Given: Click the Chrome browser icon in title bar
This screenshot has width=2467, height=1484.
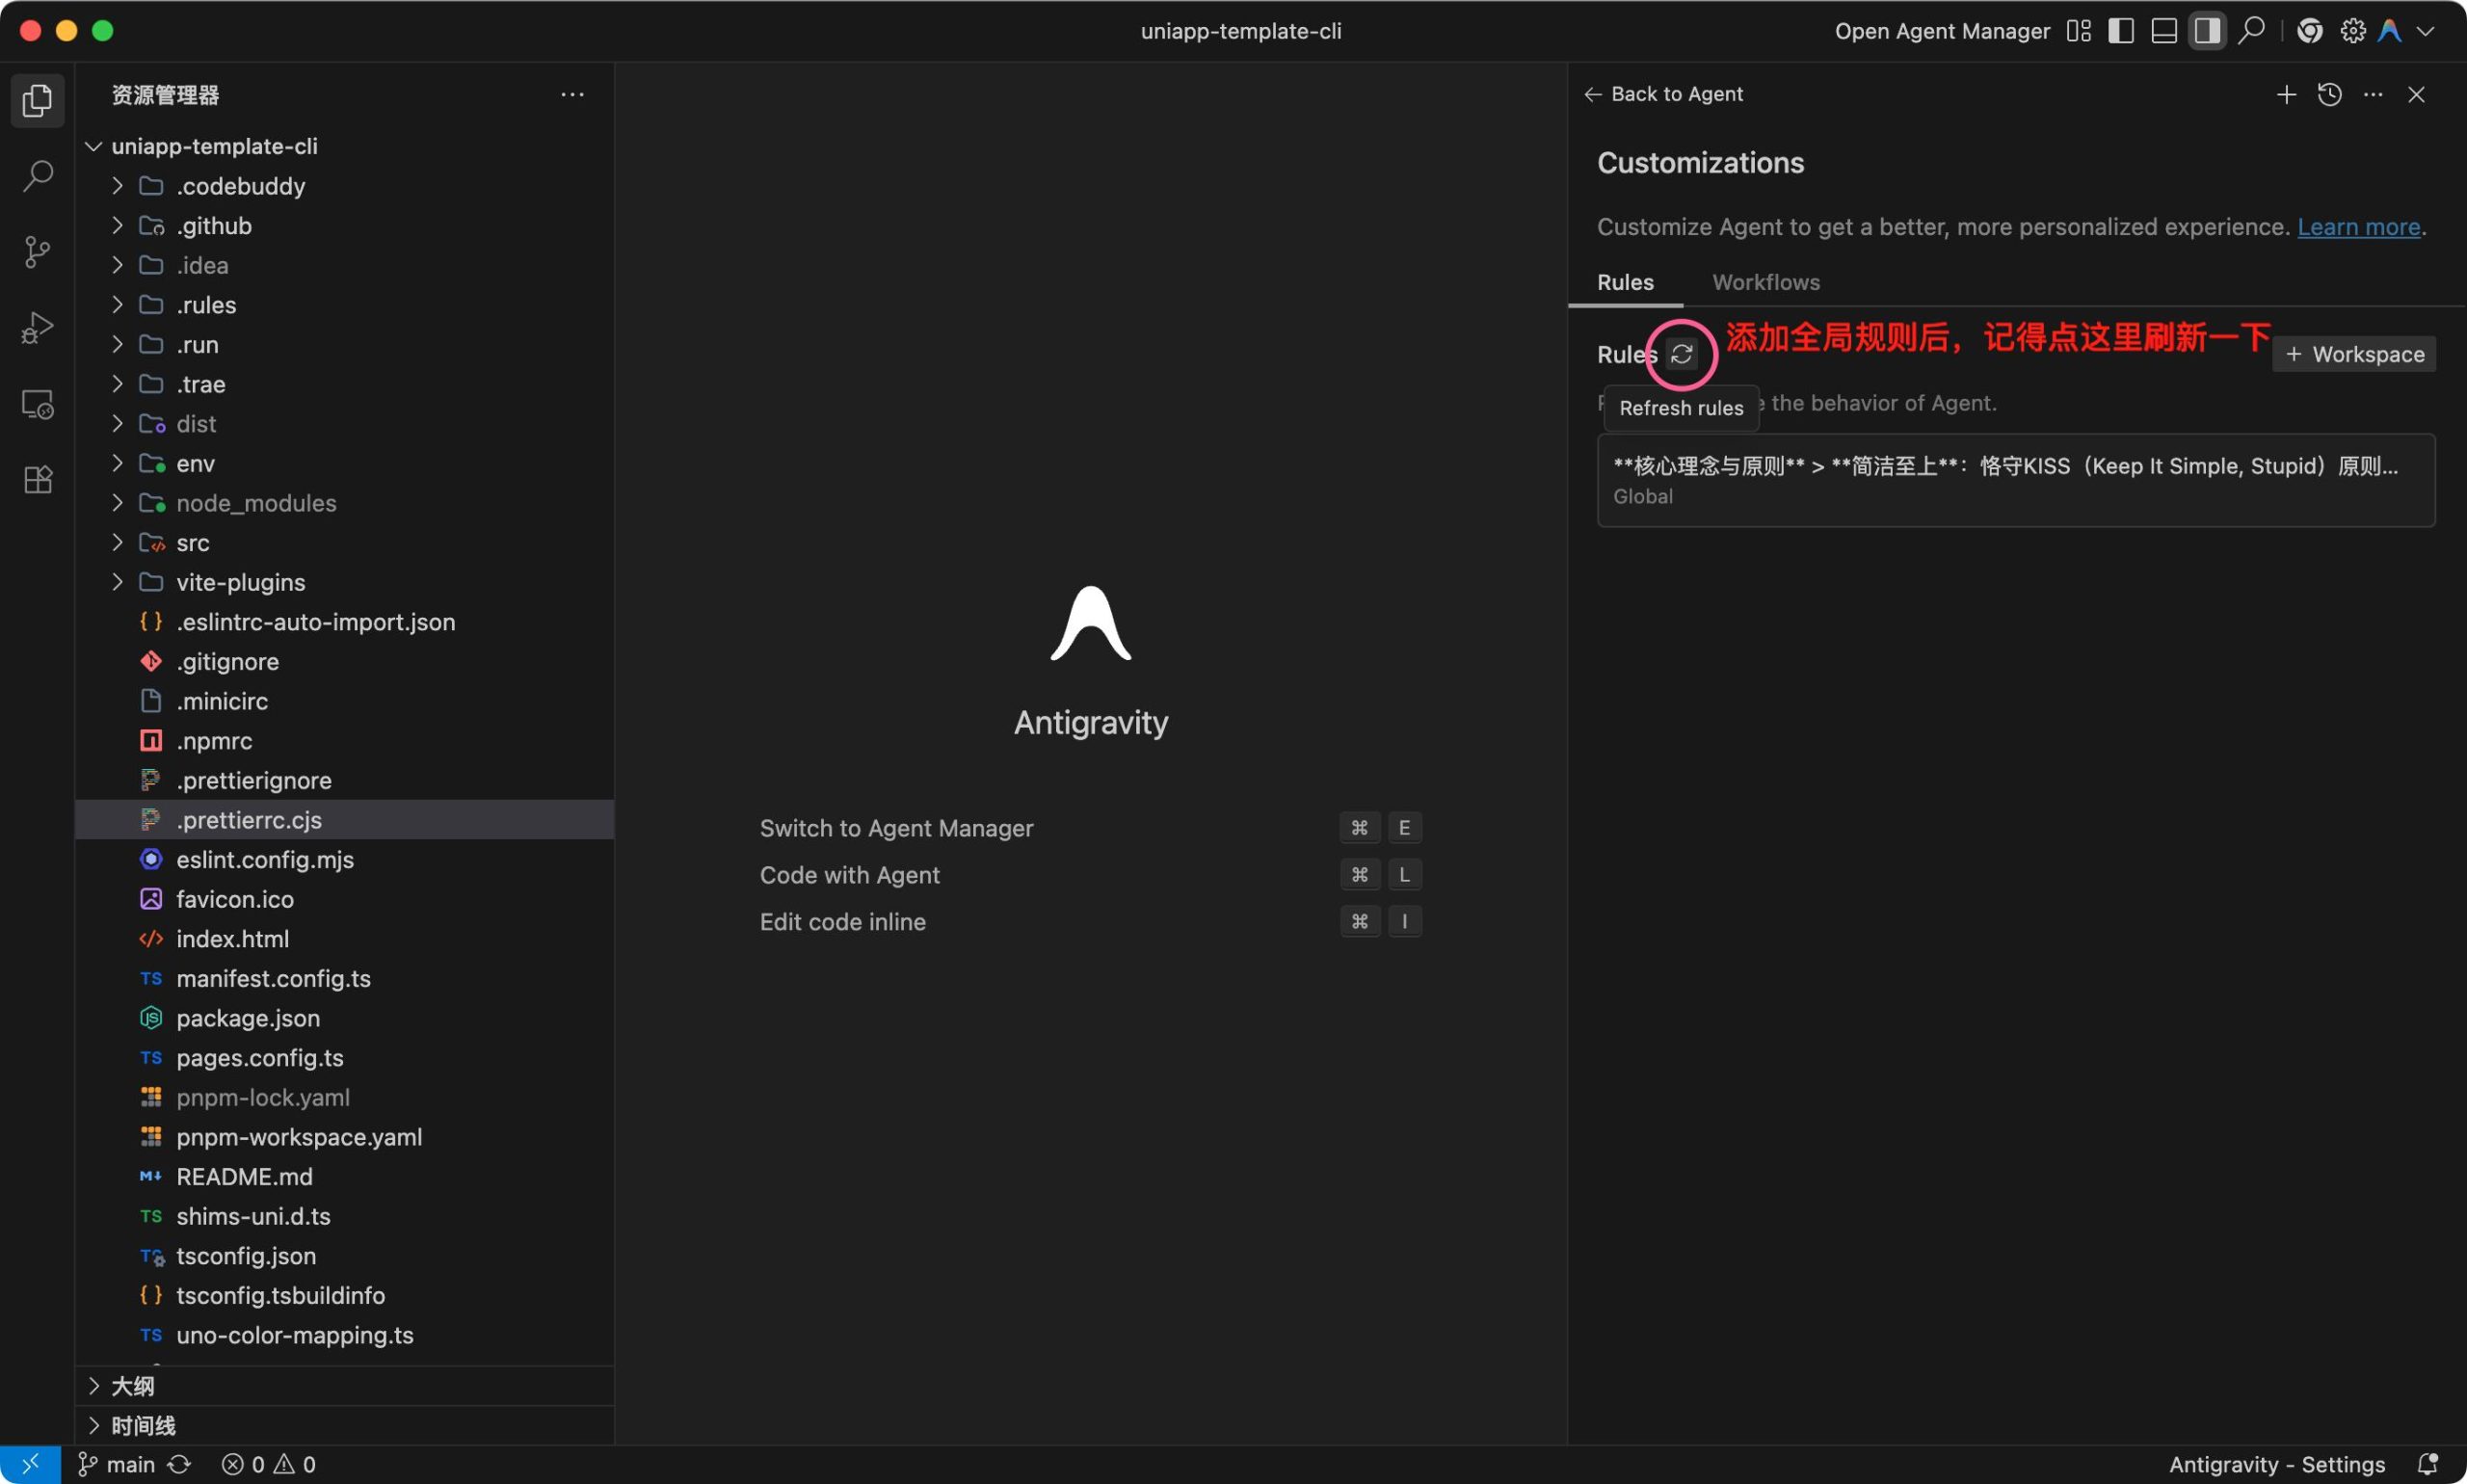Looking at the screenshot, I should pyautogui.click(x=2309, y=30).
